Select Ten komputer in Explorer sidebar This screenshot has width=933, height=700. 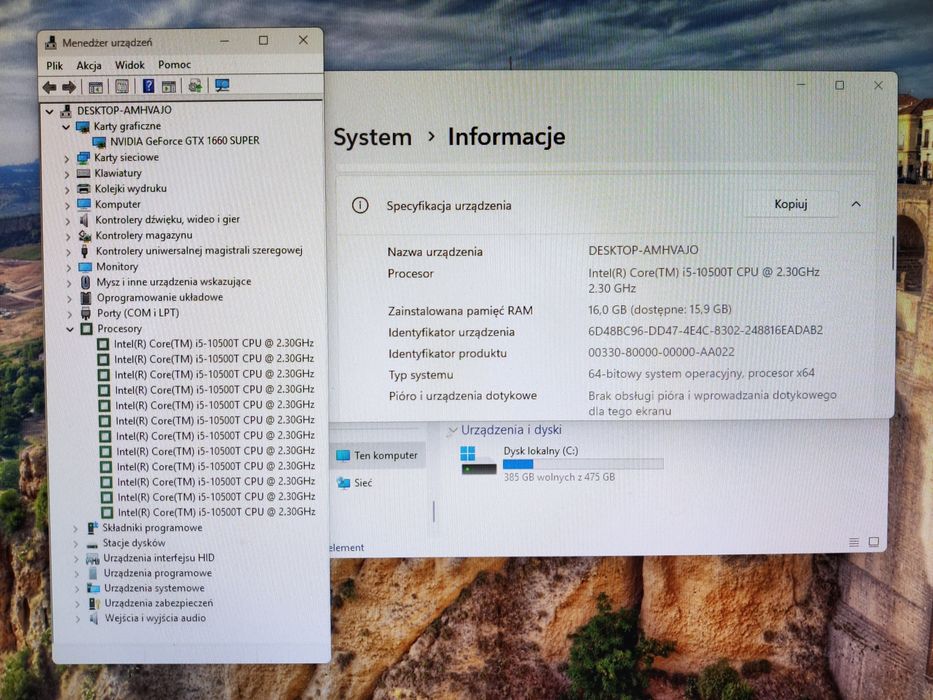378,456
